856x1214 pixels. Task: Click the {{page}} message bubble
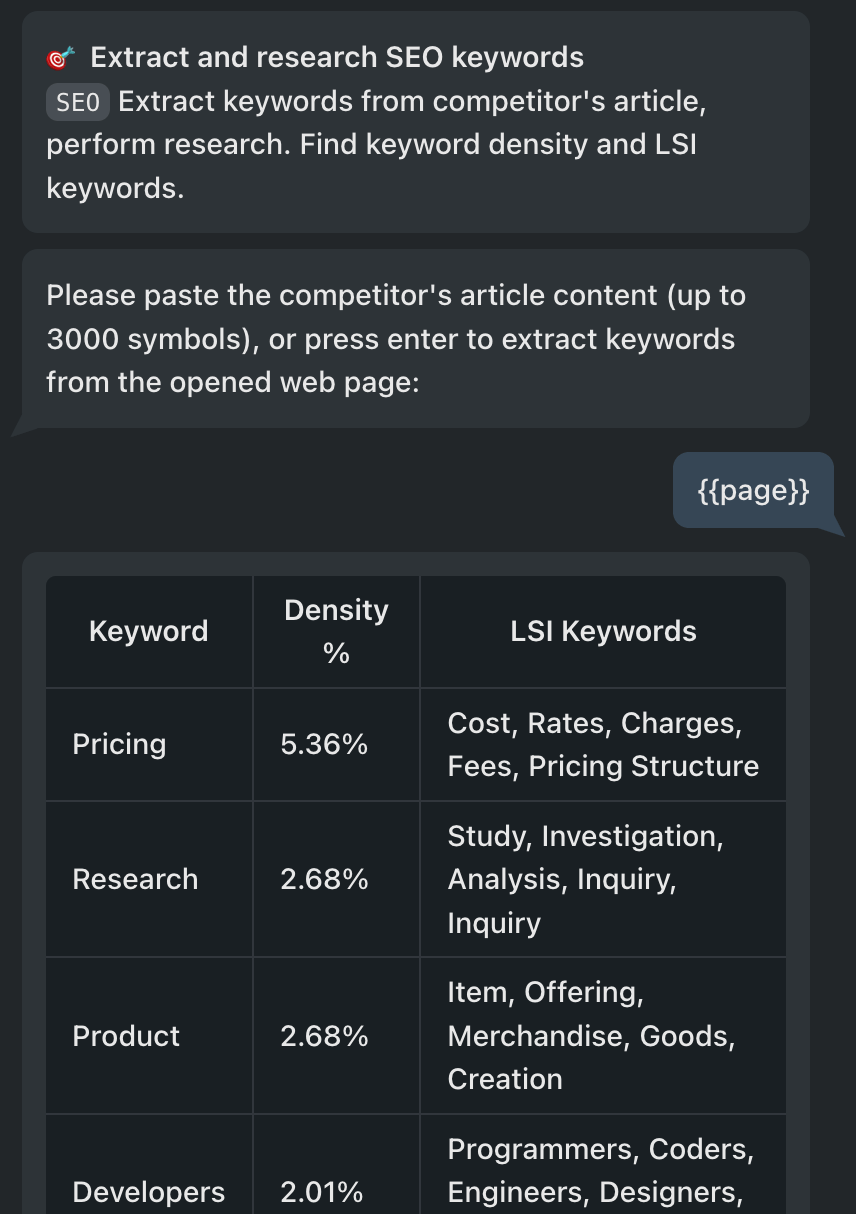[752, 491]
